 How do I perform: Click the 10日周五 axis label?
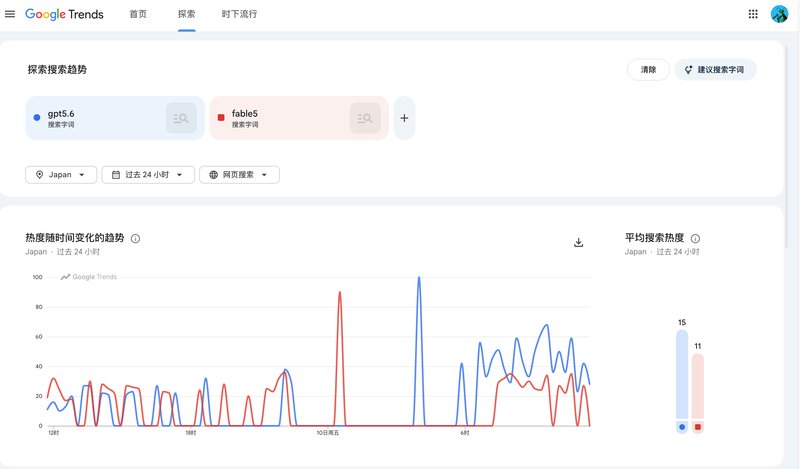pyautogui.click(x=328, y=433)
